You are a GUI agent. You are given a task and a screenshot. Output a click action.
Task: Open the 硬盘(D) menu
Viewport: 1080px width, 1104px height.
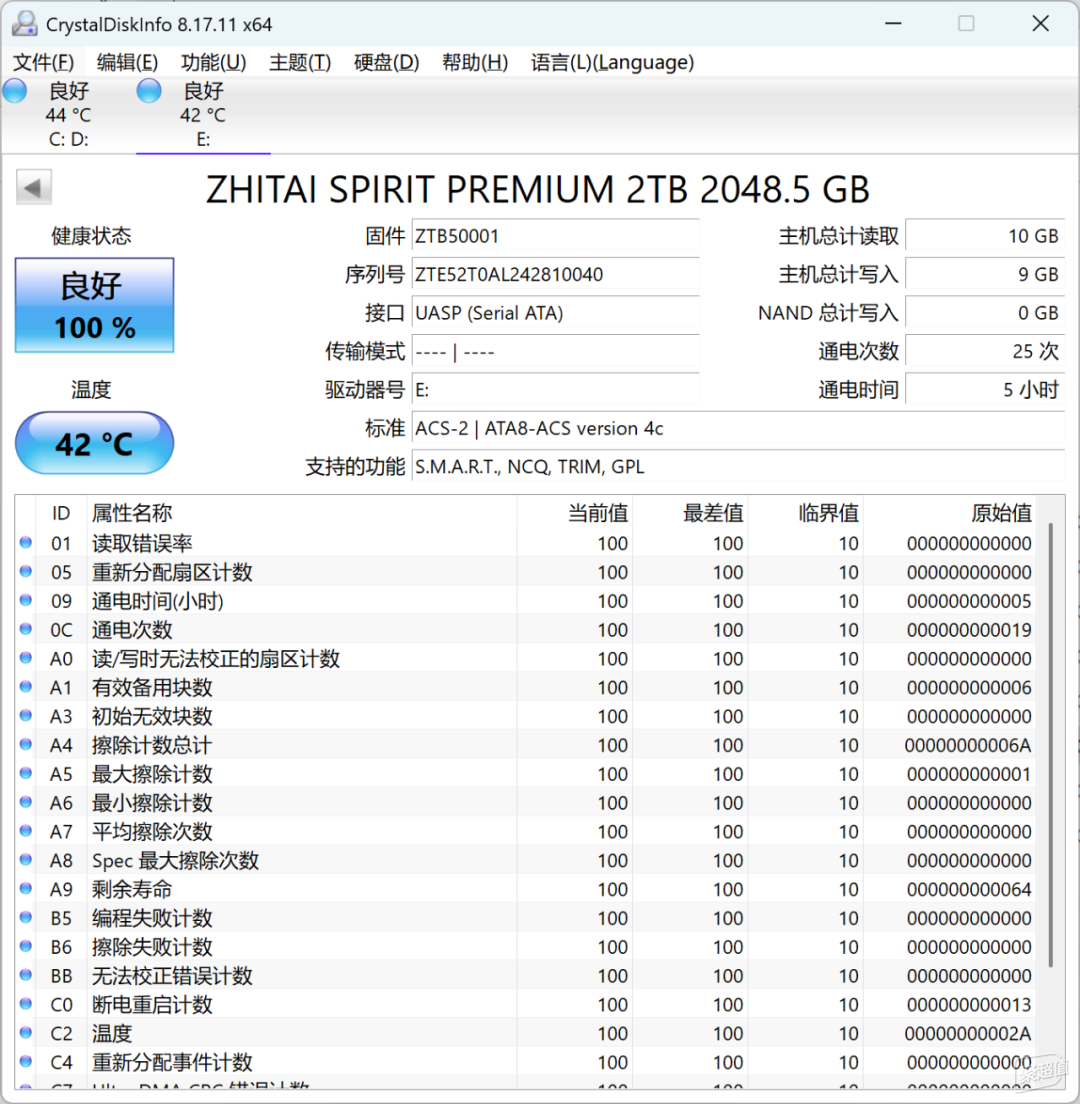coord(387,63)
